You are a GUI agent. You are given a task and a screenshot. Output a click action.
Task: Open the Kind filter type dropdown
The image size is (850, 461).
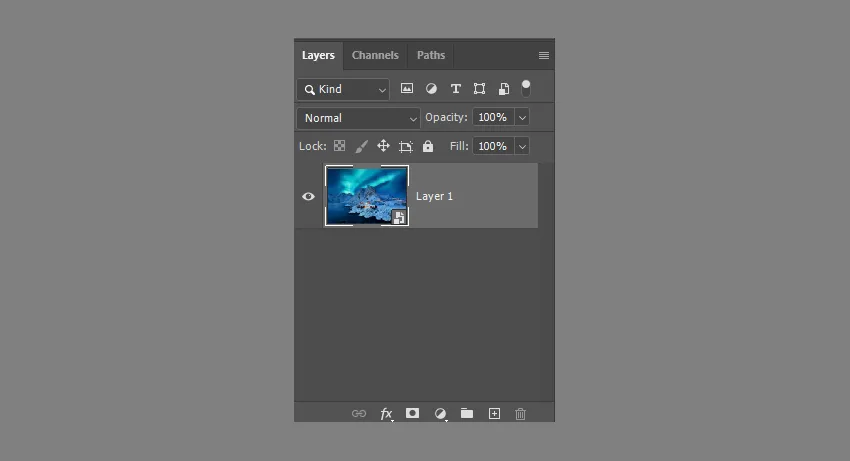click(343, 89)
